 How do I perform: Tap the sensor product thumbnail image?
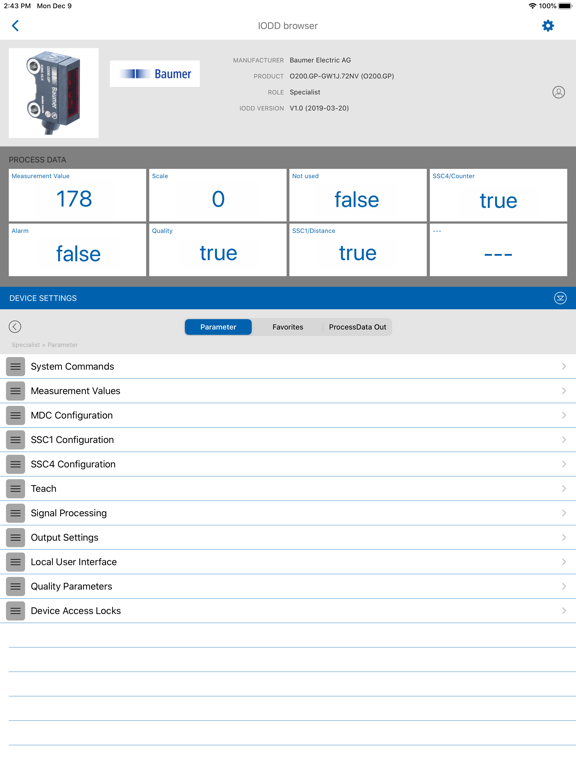(54, 93)
